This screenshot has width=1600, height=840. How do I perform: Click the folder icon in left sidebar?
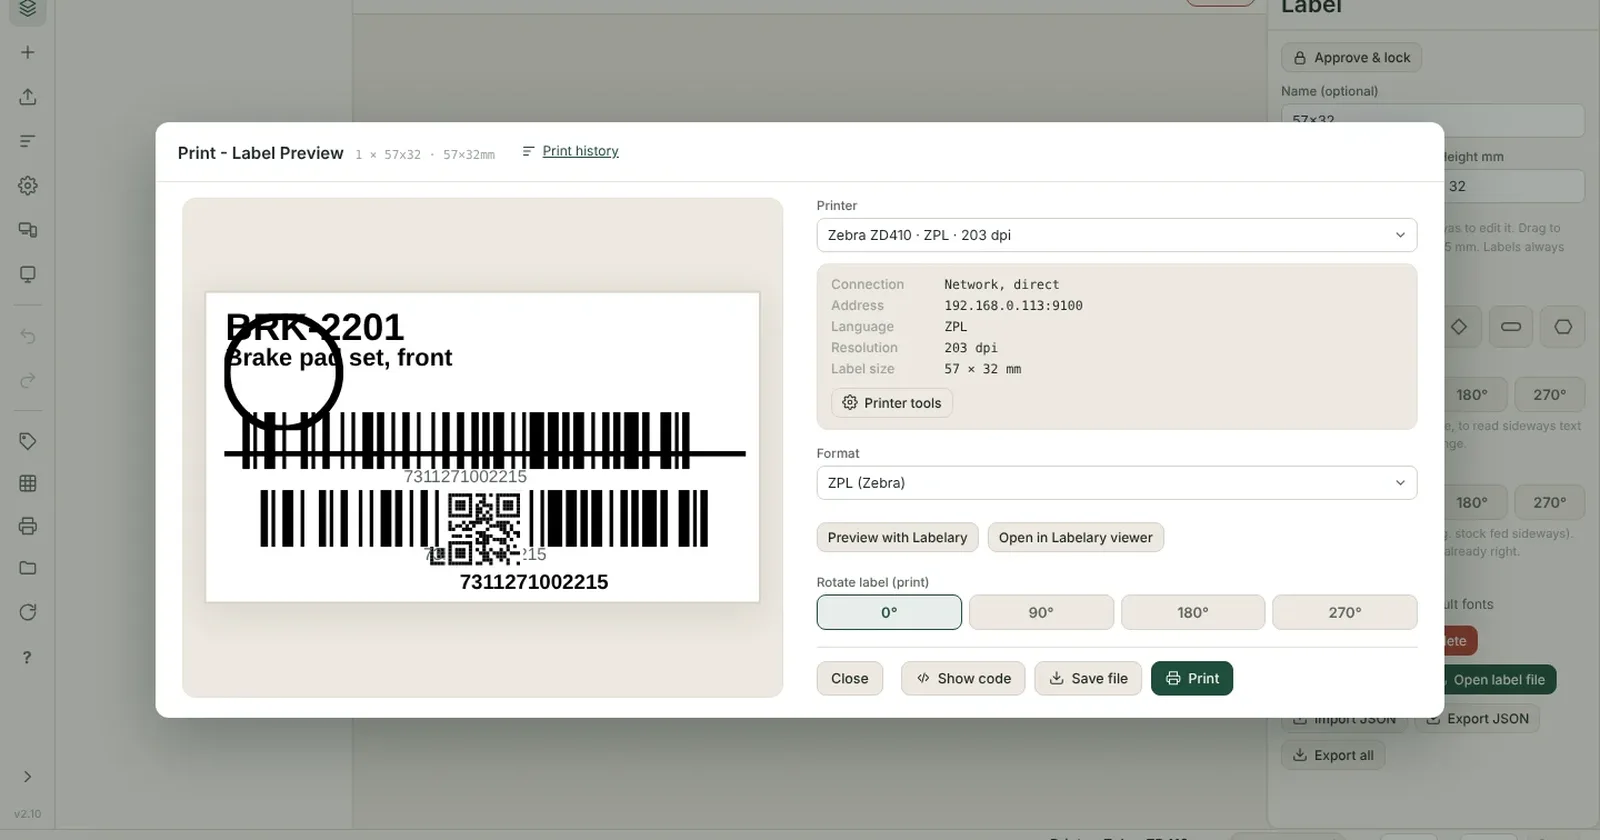click(28, 568)
